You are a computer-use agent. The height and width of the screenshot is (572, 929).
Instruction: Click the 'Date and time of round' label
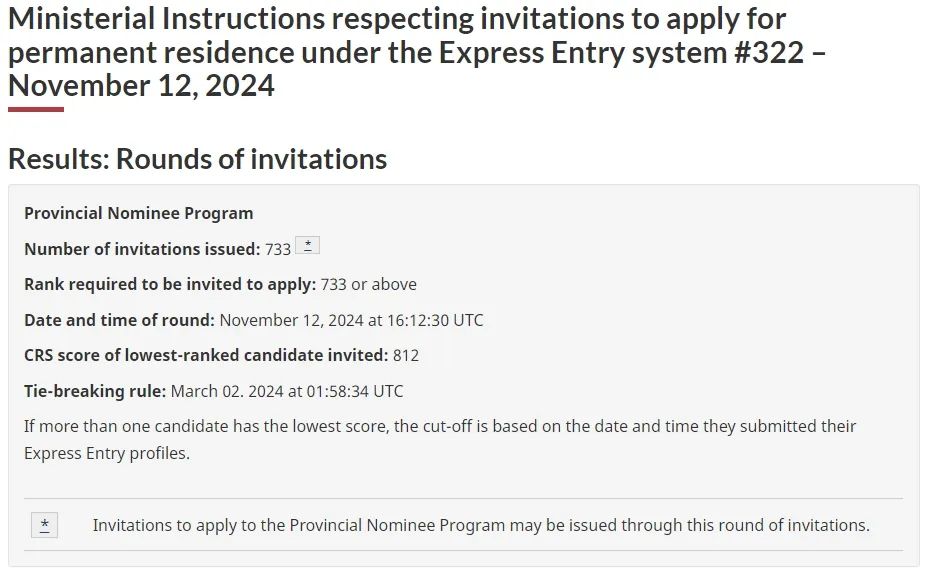(119, 320)
